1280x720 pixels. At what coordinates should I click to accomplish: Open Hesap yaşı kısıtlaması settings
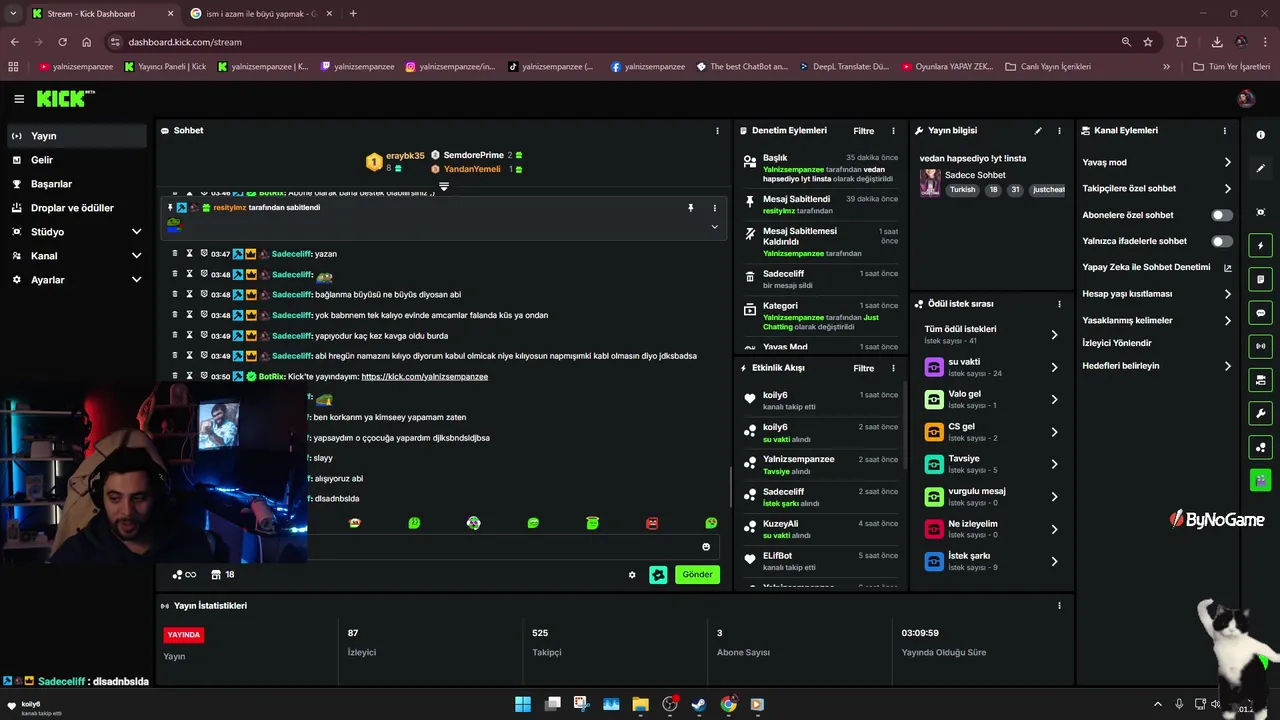pyautogui.click(x=1157, y=294)
